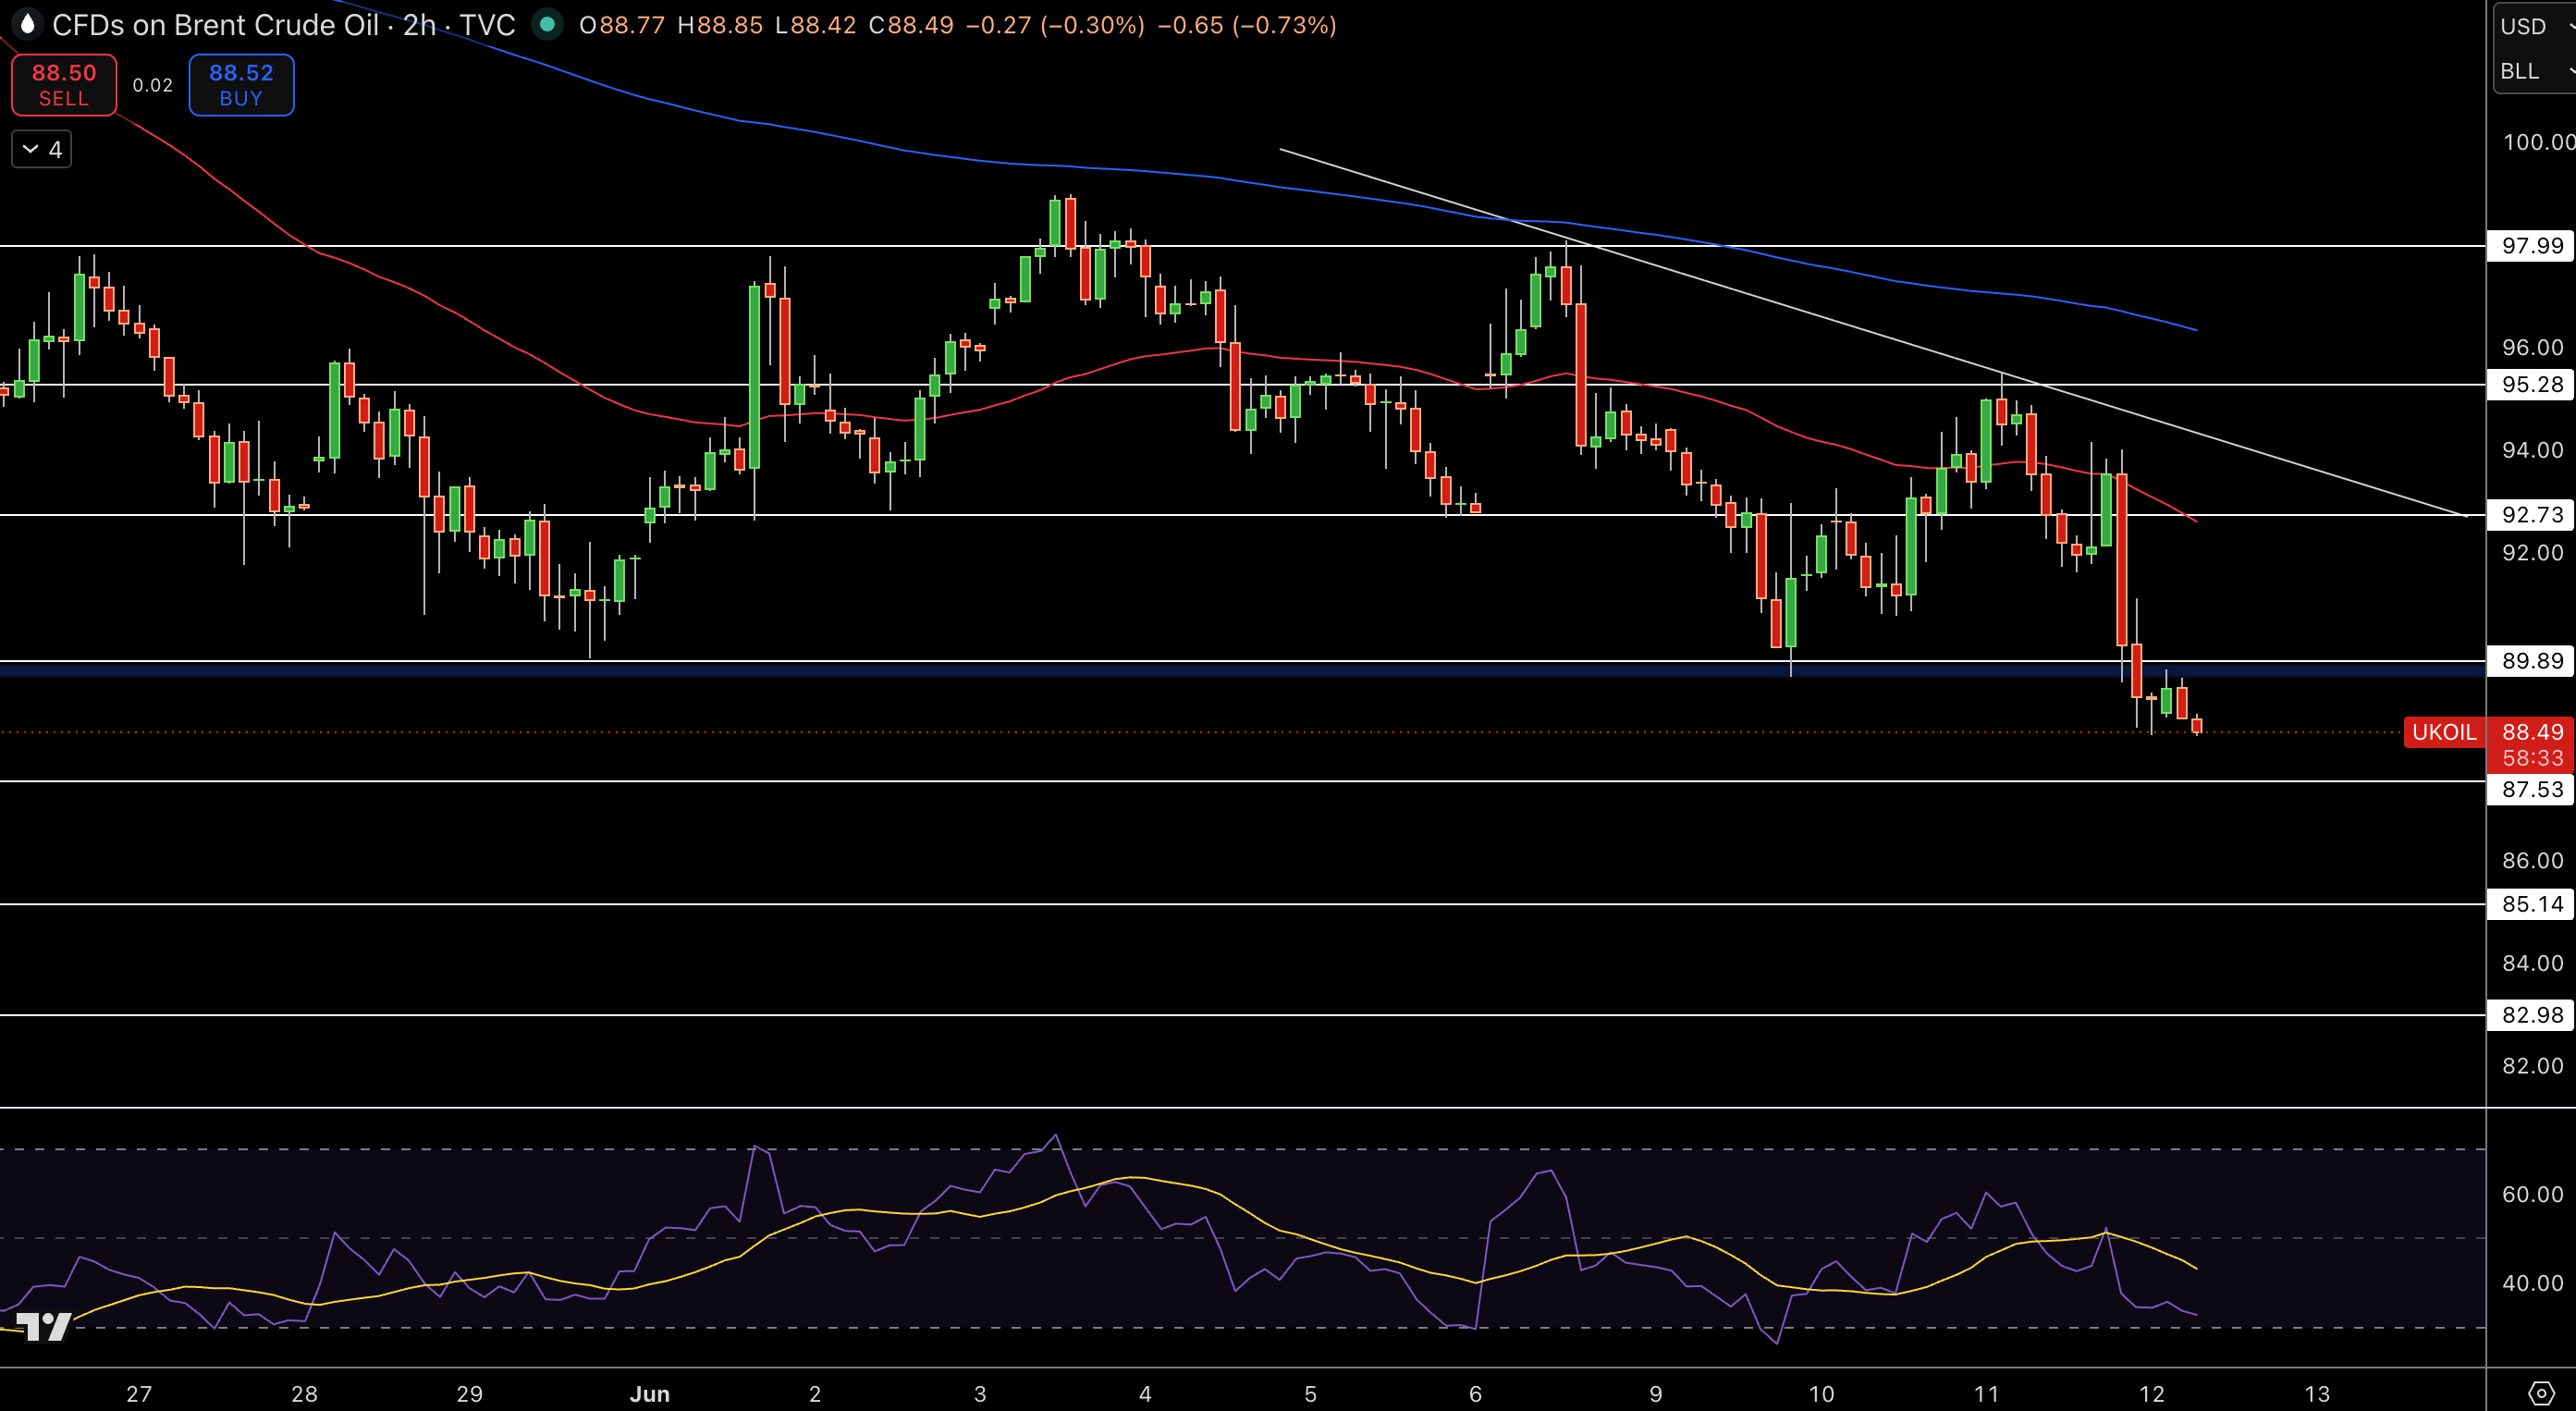Click the RSI 40.00 scale label

2532,1283
